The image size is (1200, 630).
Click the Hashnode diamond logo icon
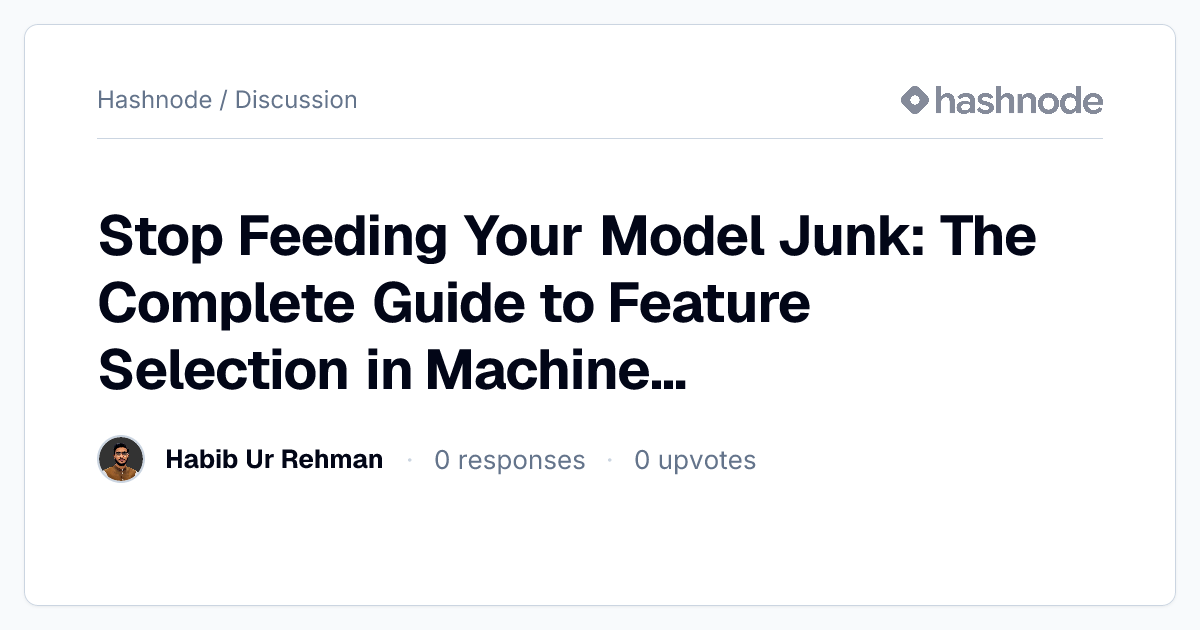[x=915, y=100]
